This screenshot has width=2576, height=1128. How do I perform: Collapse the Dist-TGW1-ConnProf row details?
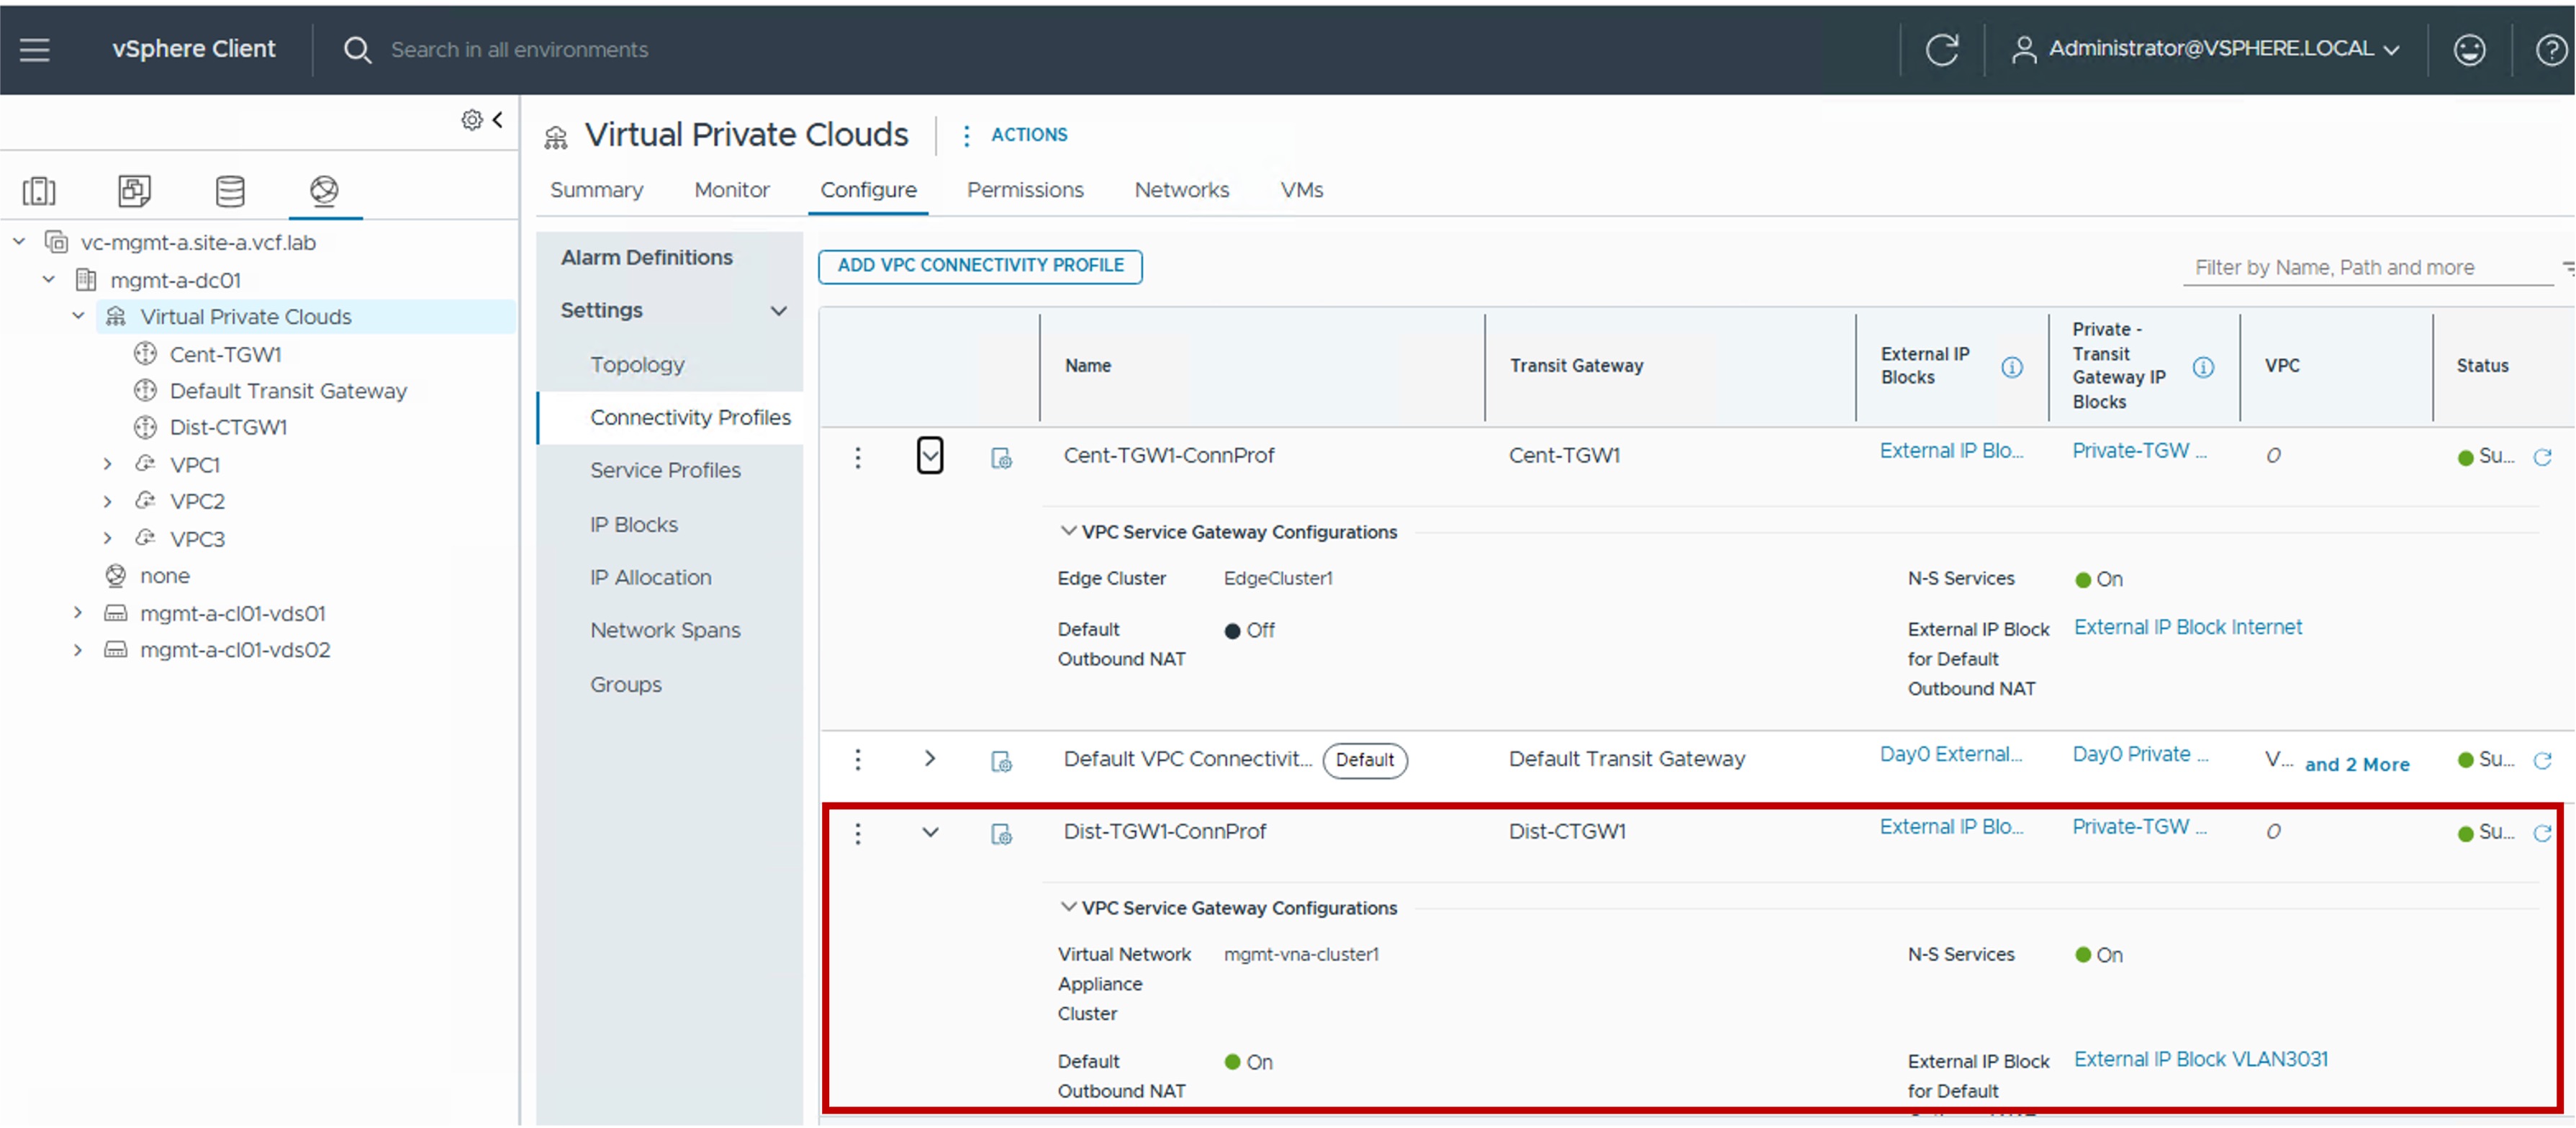[930, 832]
